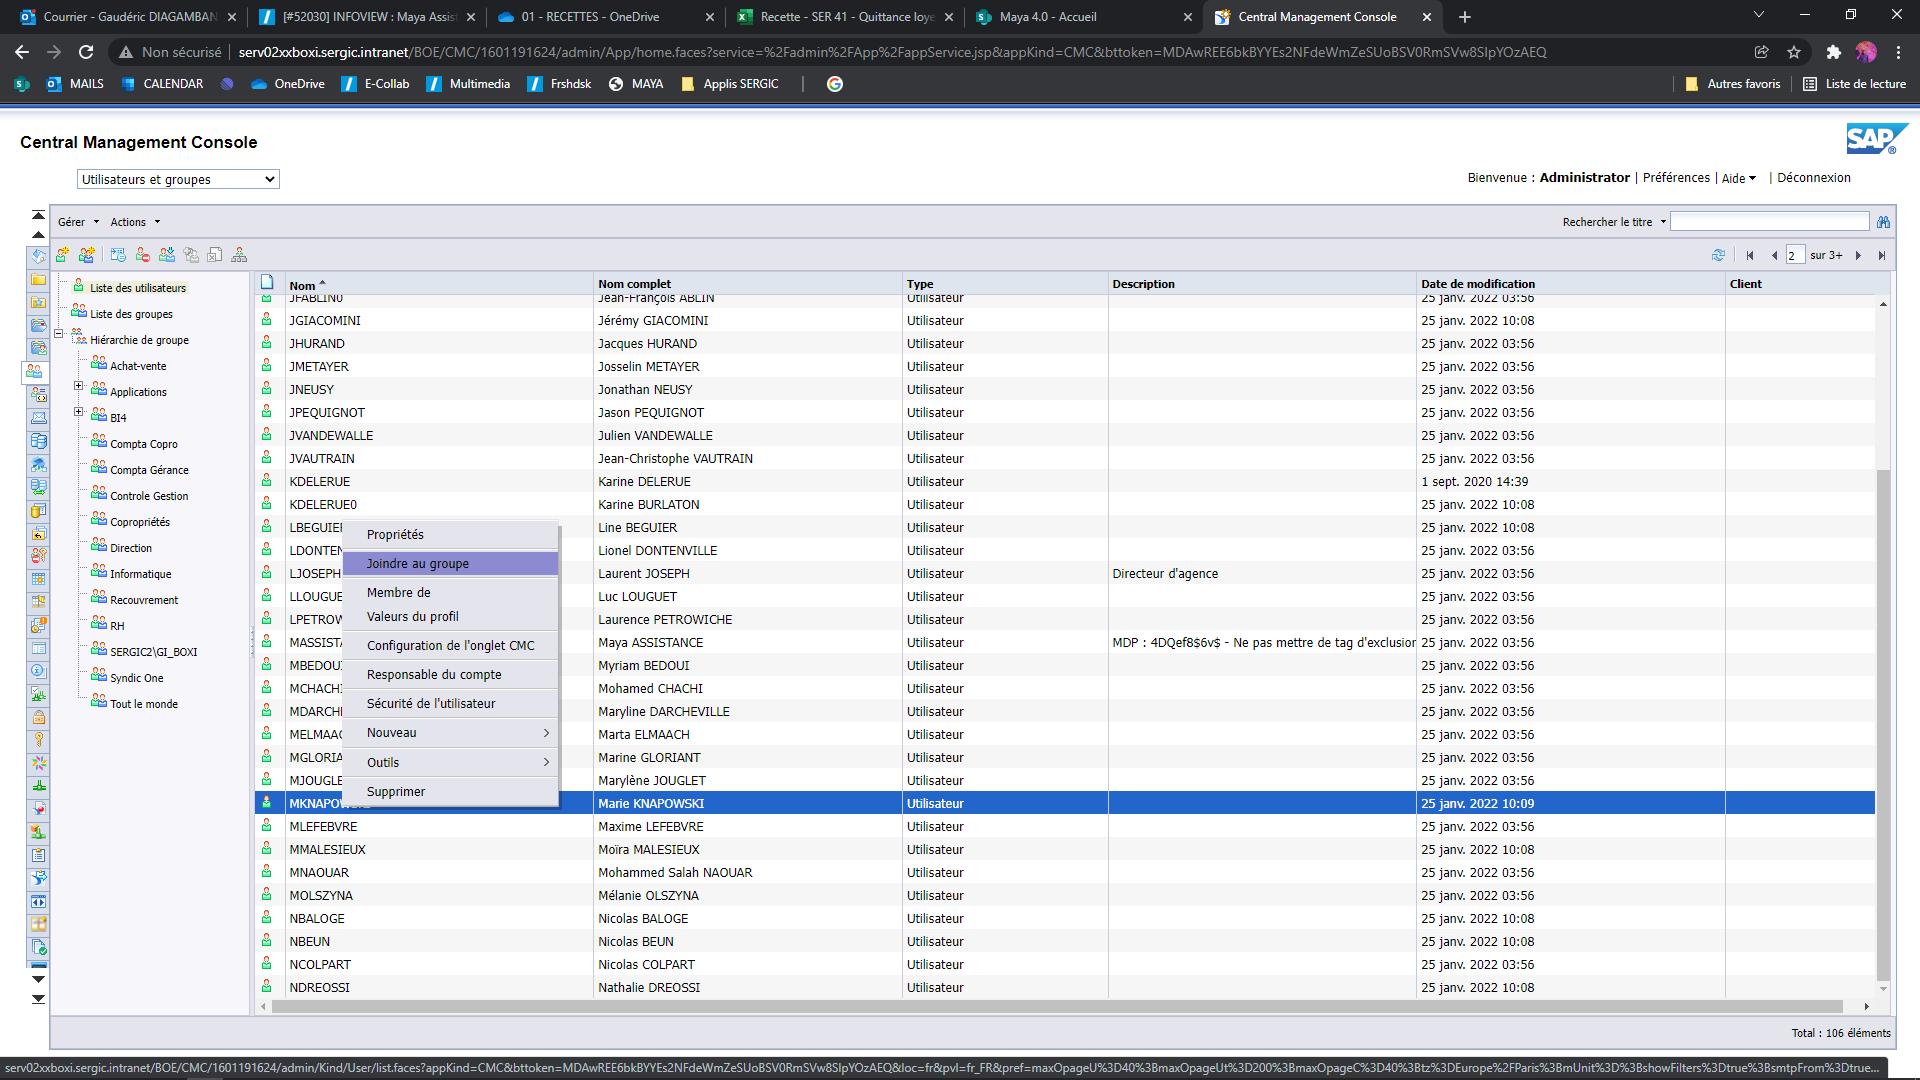The height and width of the screenshot is (1080, 1920).
Task: Select Supprimer in the context menu
Action: pyautogui.click(x=396, y=792)
